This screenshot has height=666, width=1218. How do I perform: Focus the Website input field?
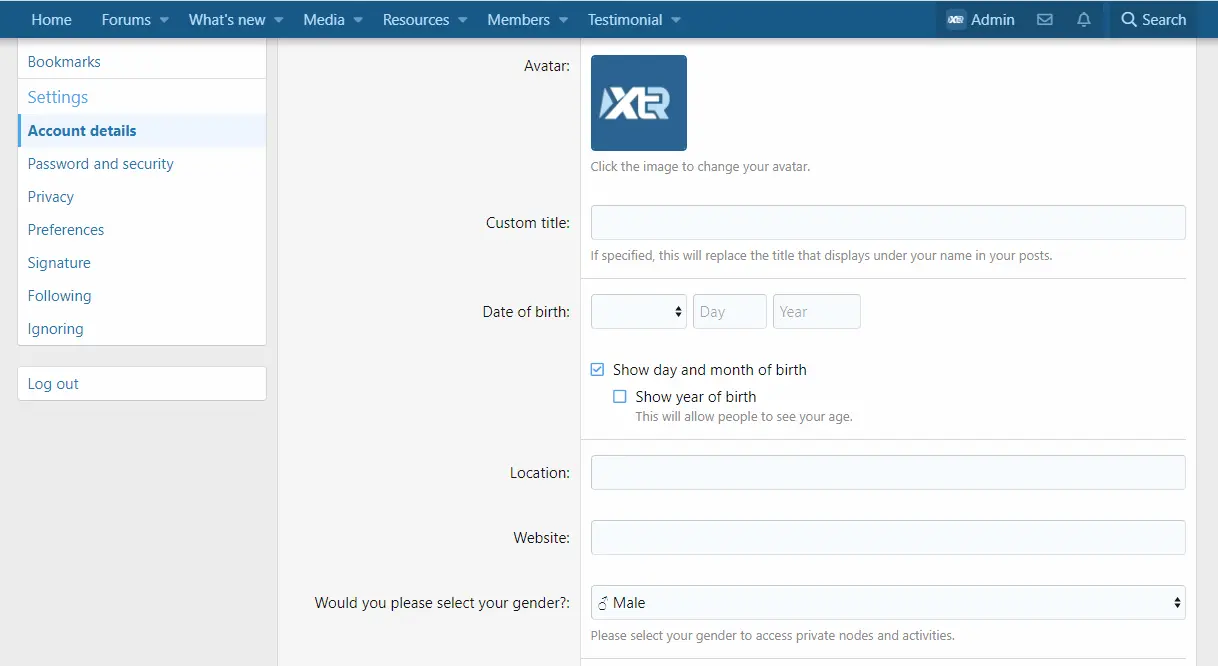(888, 537)
